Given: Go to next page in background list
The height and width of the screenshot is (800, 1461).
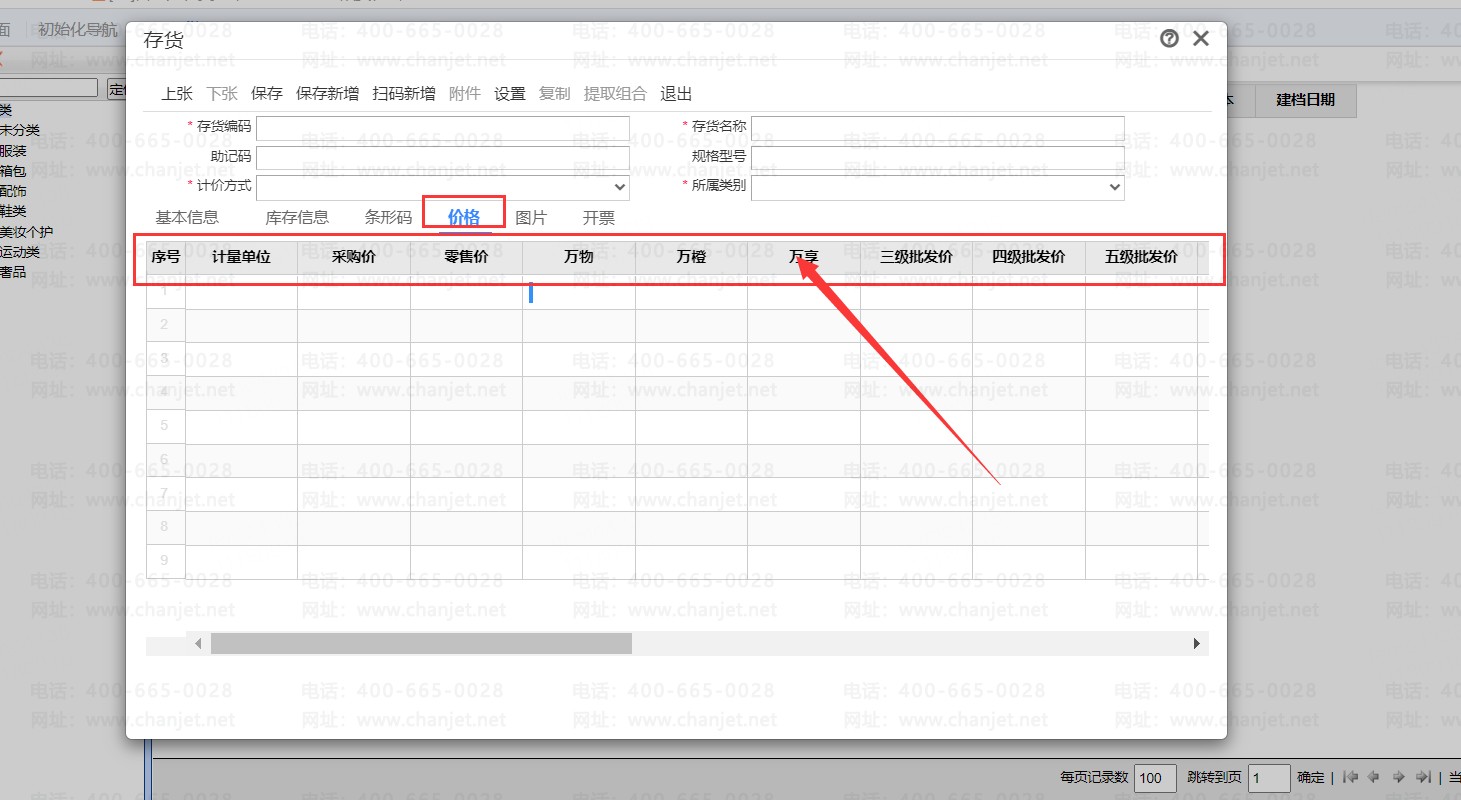Looking at the screenshot, I should point(1399,777).
